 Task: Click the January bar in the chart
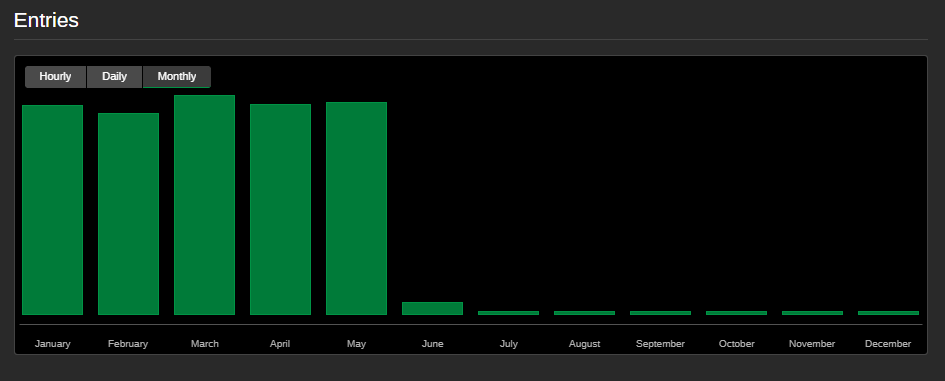[52, 210]
